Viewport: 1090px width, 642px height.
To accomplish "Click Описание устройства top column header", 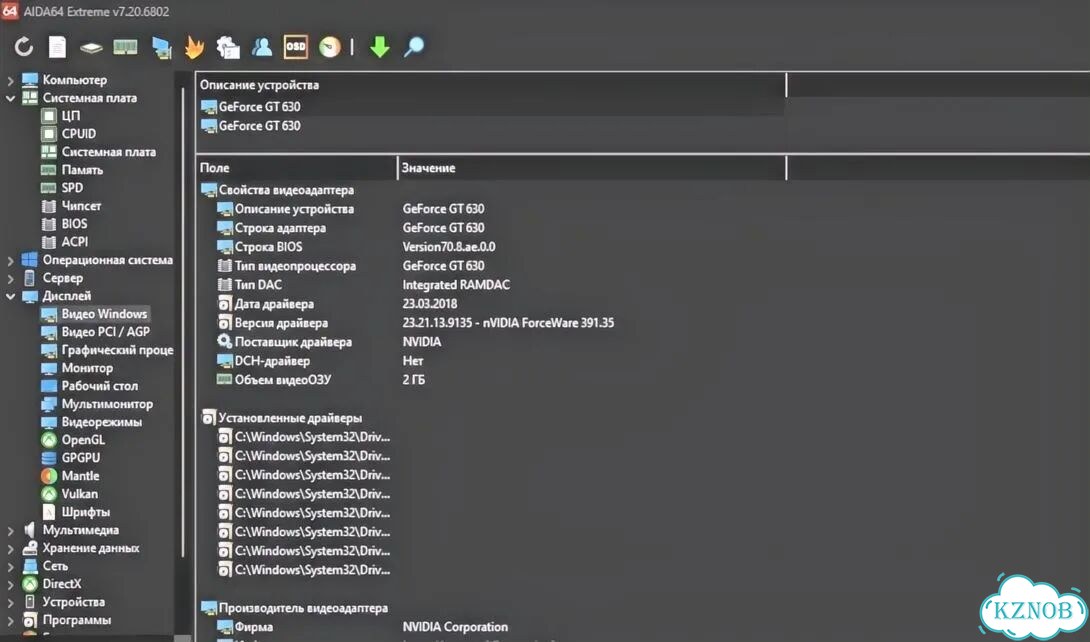I will [491, 85].
